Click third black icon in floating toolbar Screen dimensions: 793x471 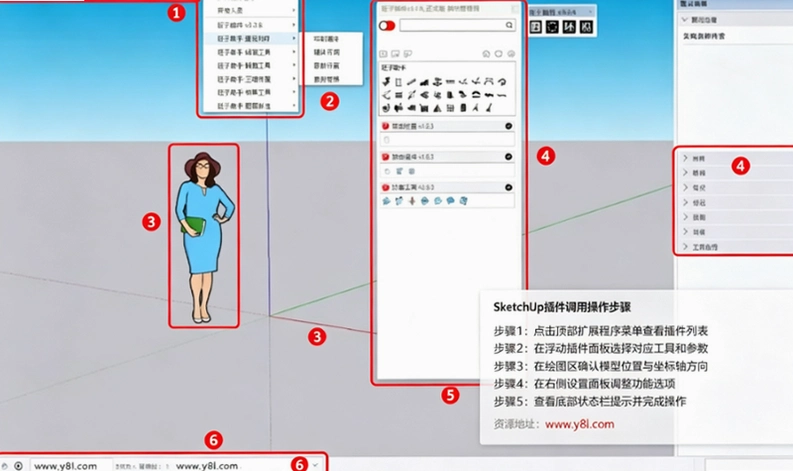569,27
